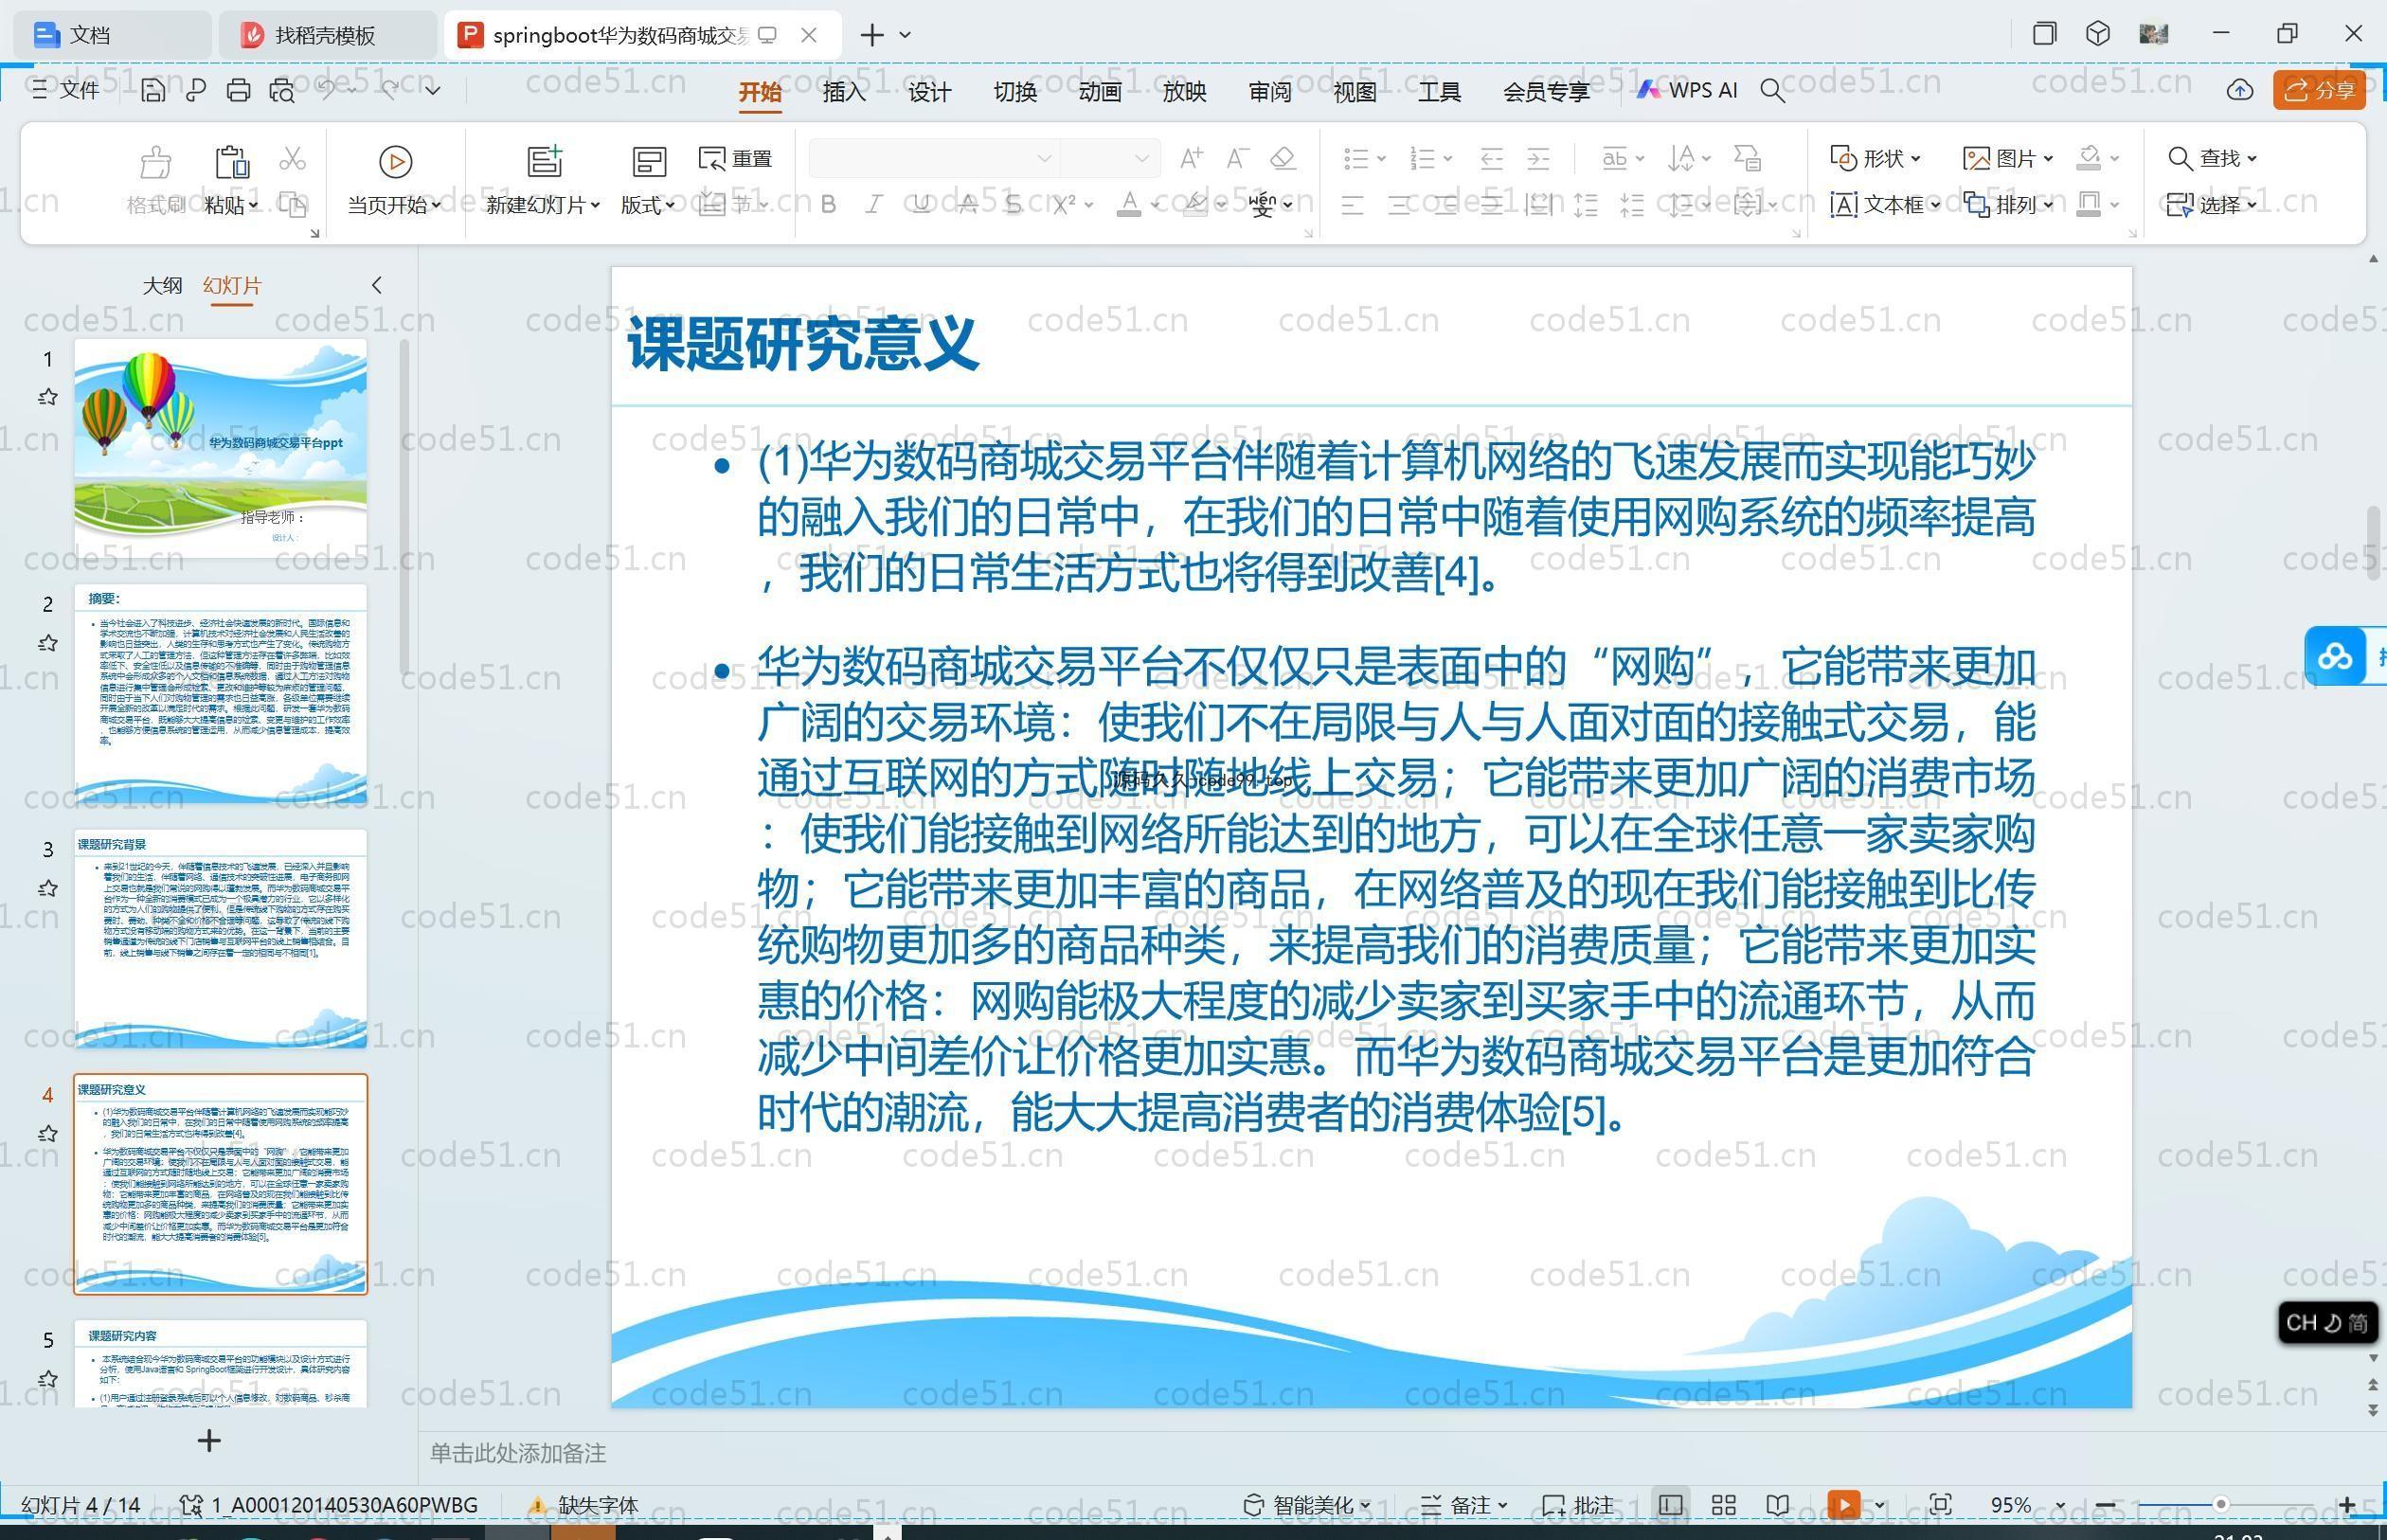Click the New Slide icon
2387x1540 pixels.
tap(545, 161)
